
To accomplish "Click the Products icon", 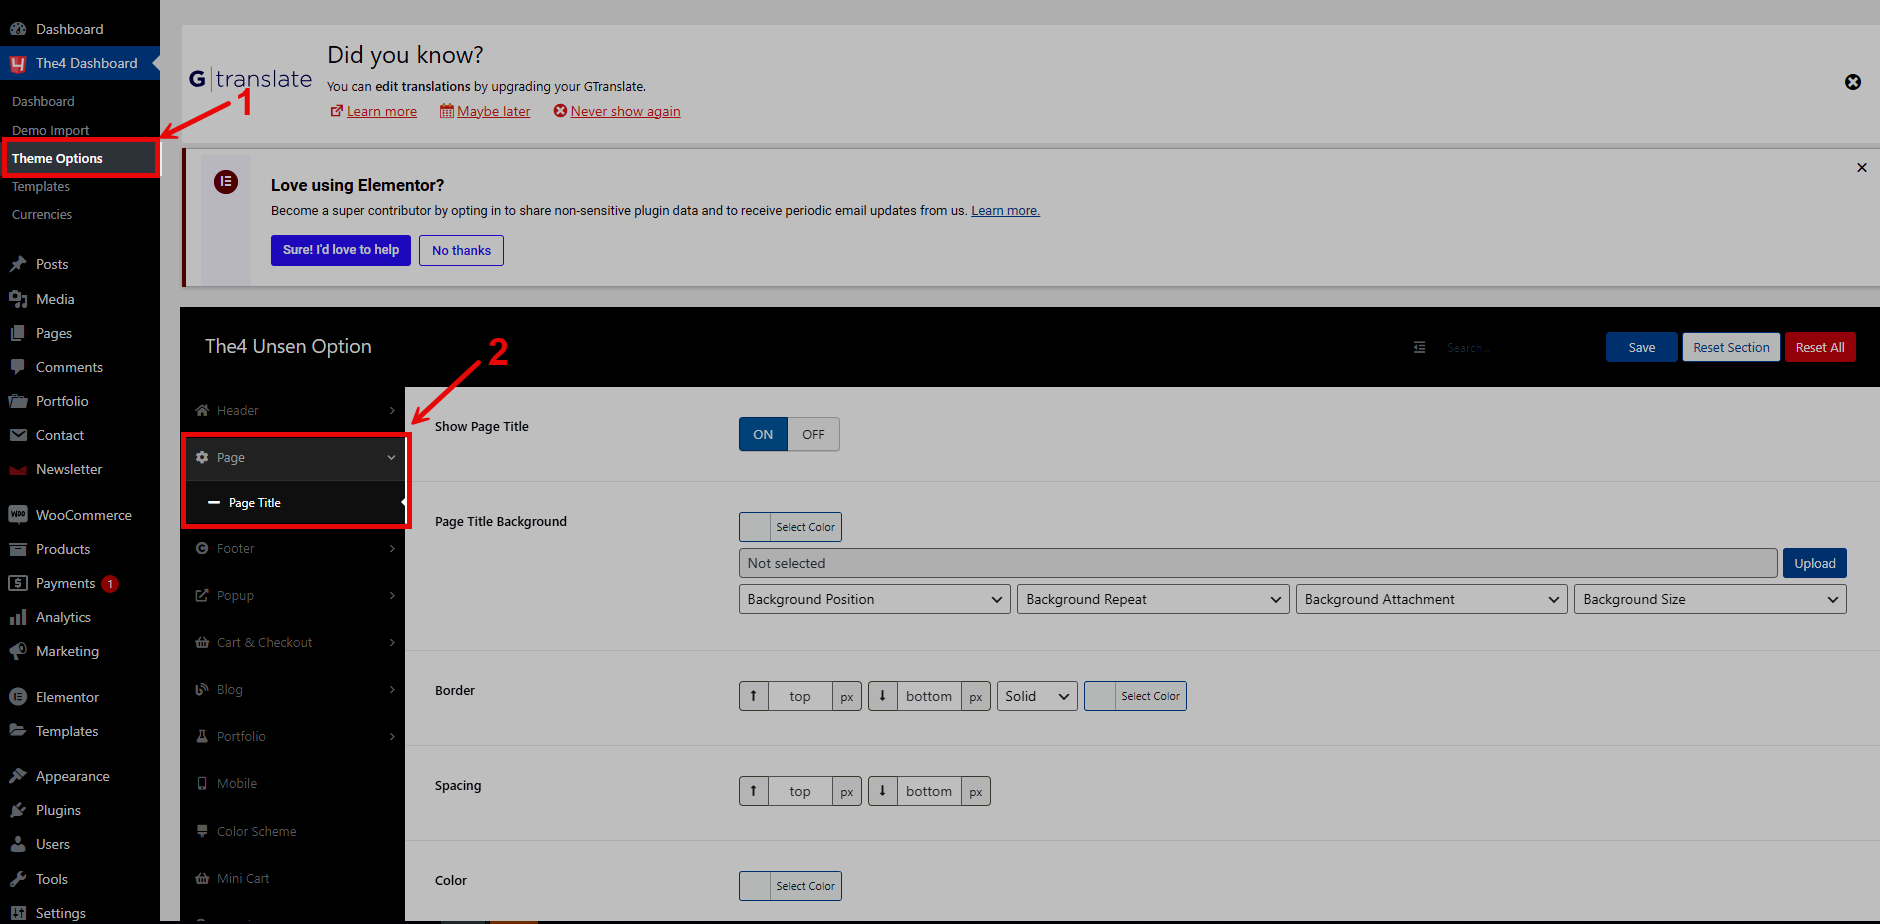I will point(18,549).
